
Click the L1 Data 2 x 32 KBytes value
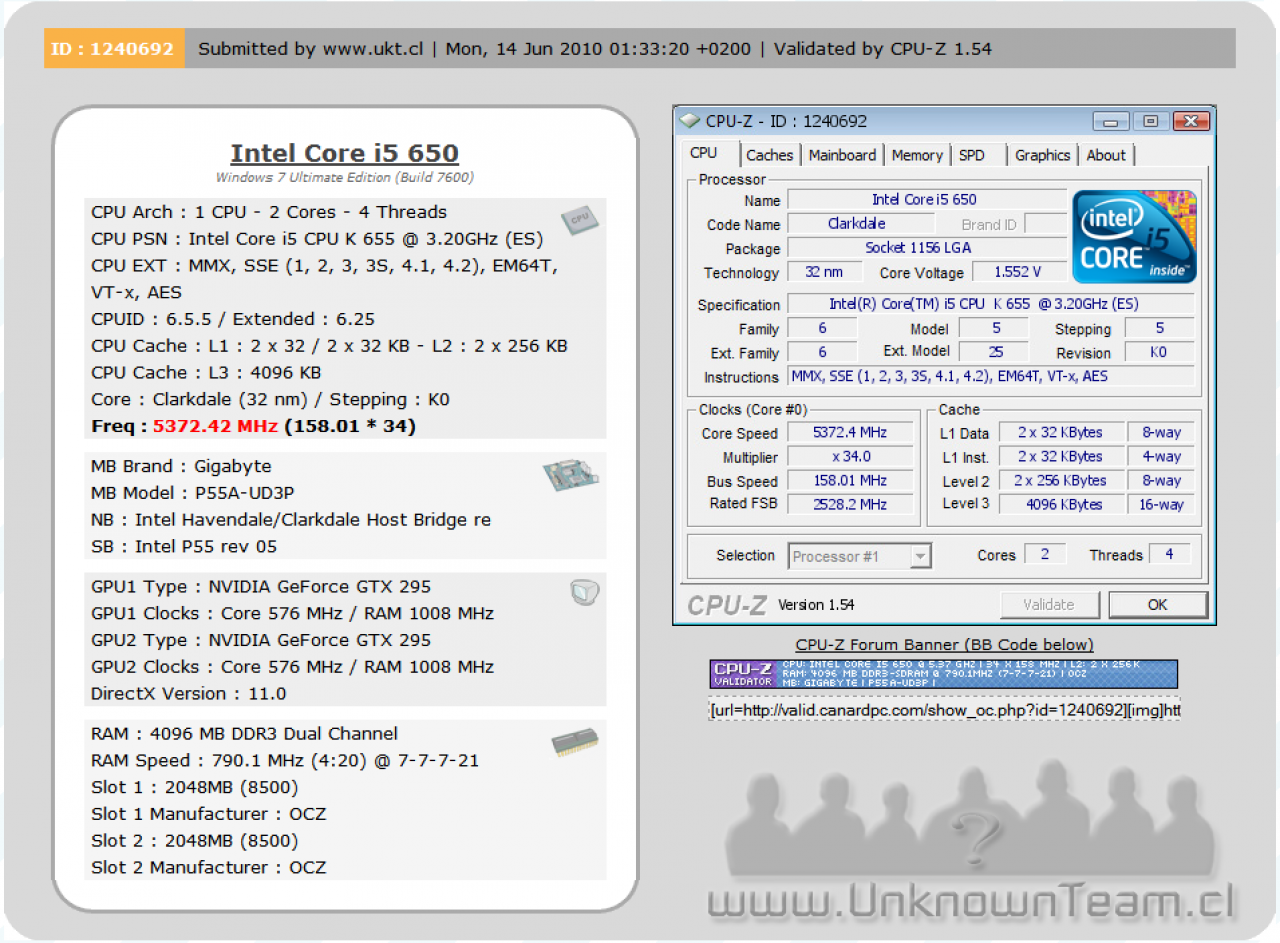point(1060,433)
